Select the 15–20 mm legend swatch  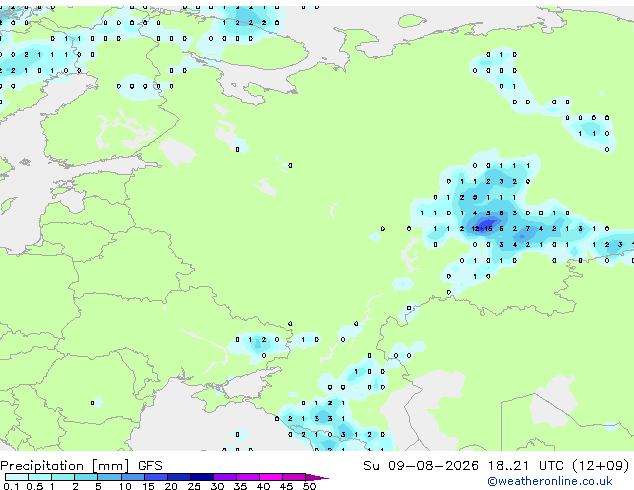(x=156, y=477)
